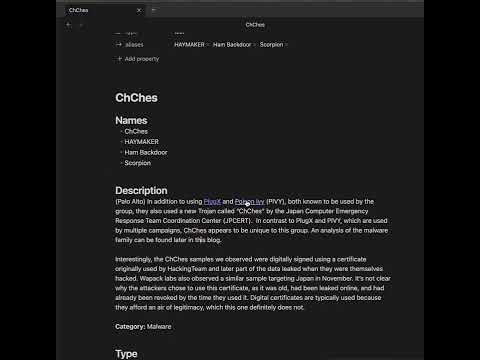Click the Type heading
The width and height of the screenshot is (480, 360).
(126, 354)
